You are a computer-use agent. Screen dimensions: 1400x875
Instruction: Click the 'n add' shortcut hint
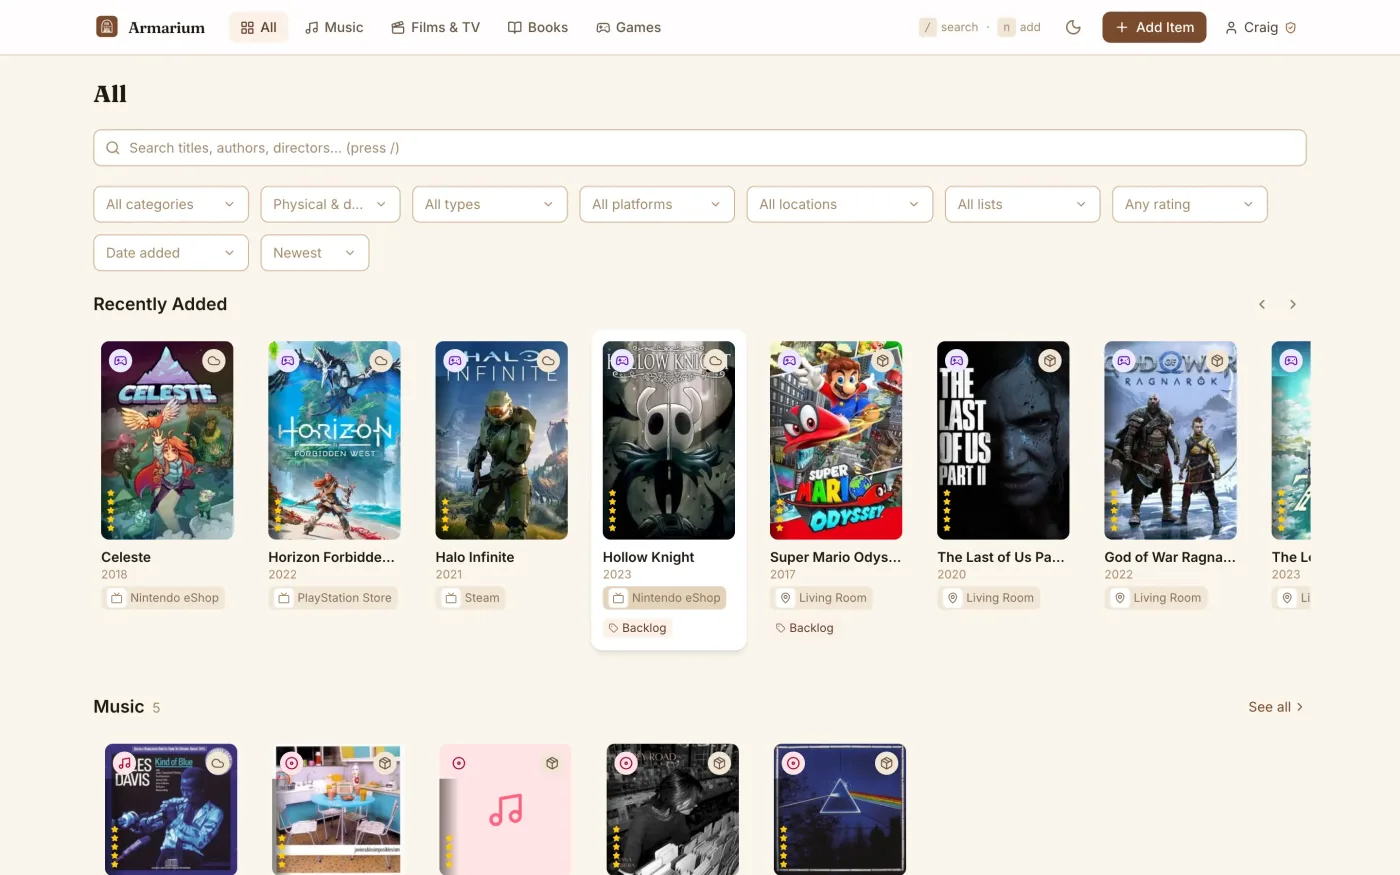point(1019,27)
